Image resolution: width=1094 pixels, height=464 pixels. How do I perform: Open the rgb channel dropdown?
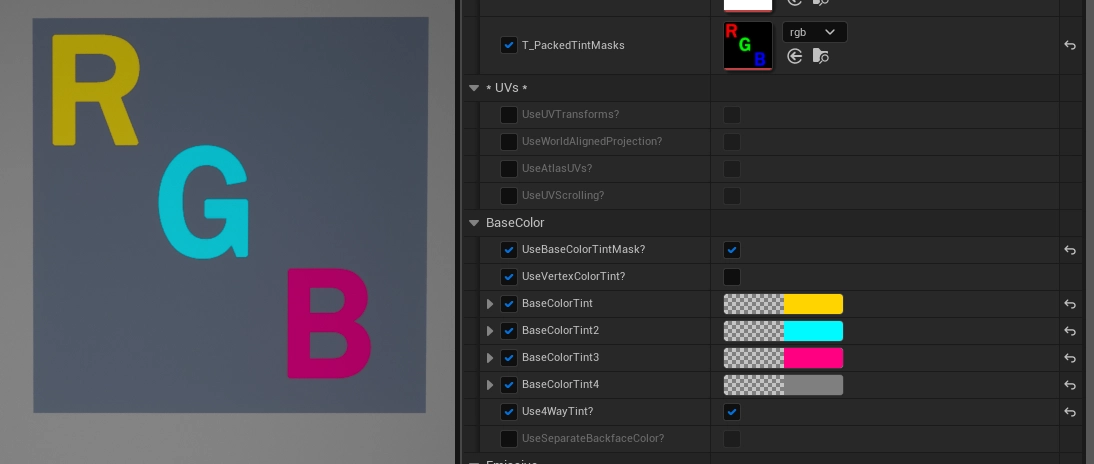coord(814,32)
